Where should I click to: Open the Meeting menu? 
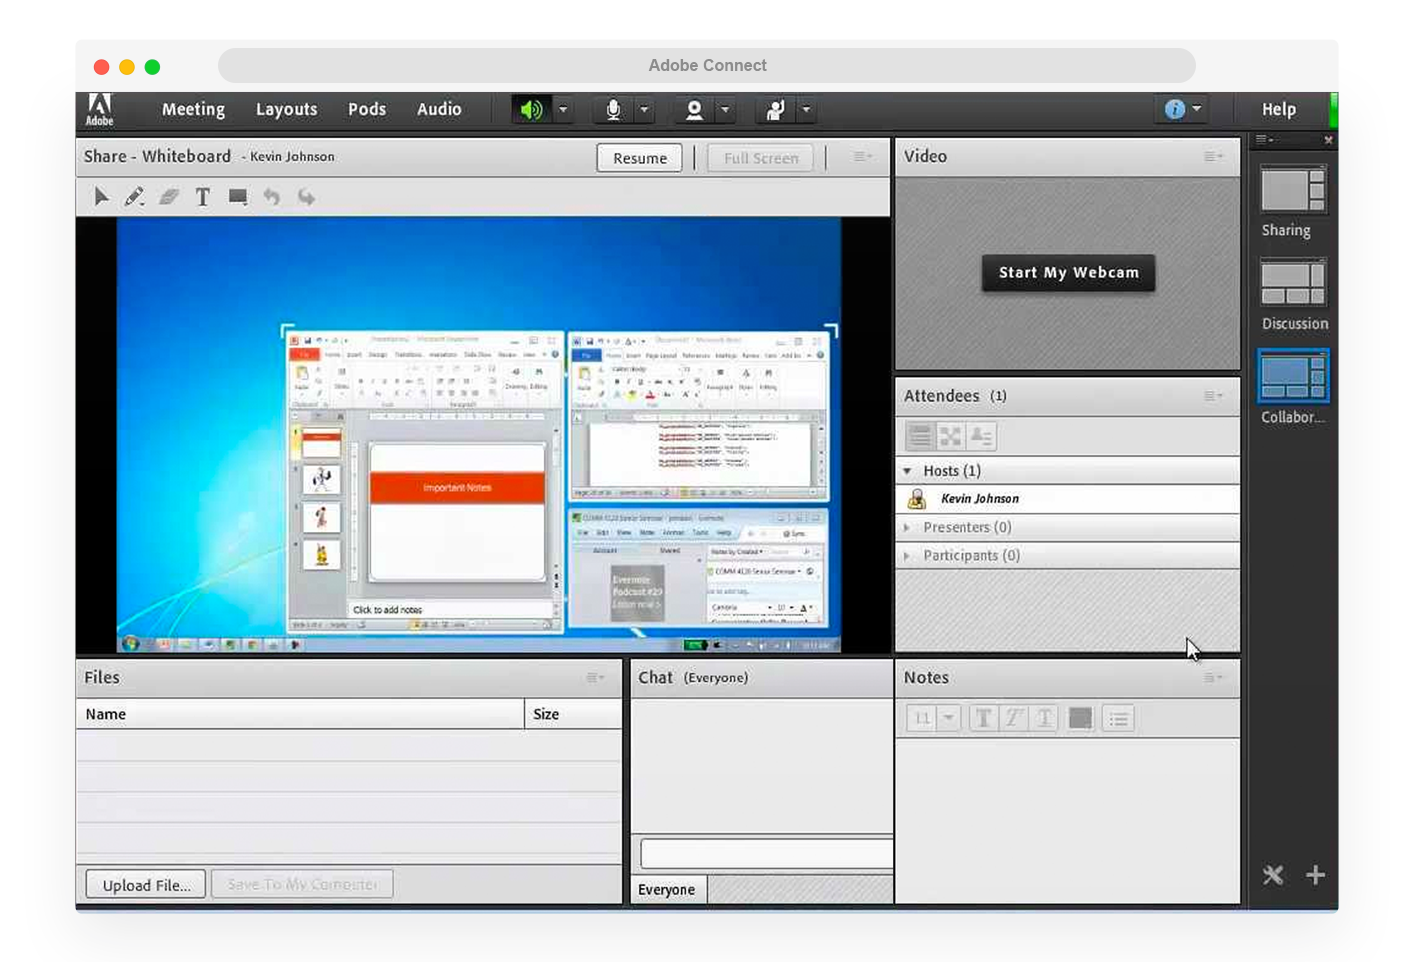[x=193, y=109]
